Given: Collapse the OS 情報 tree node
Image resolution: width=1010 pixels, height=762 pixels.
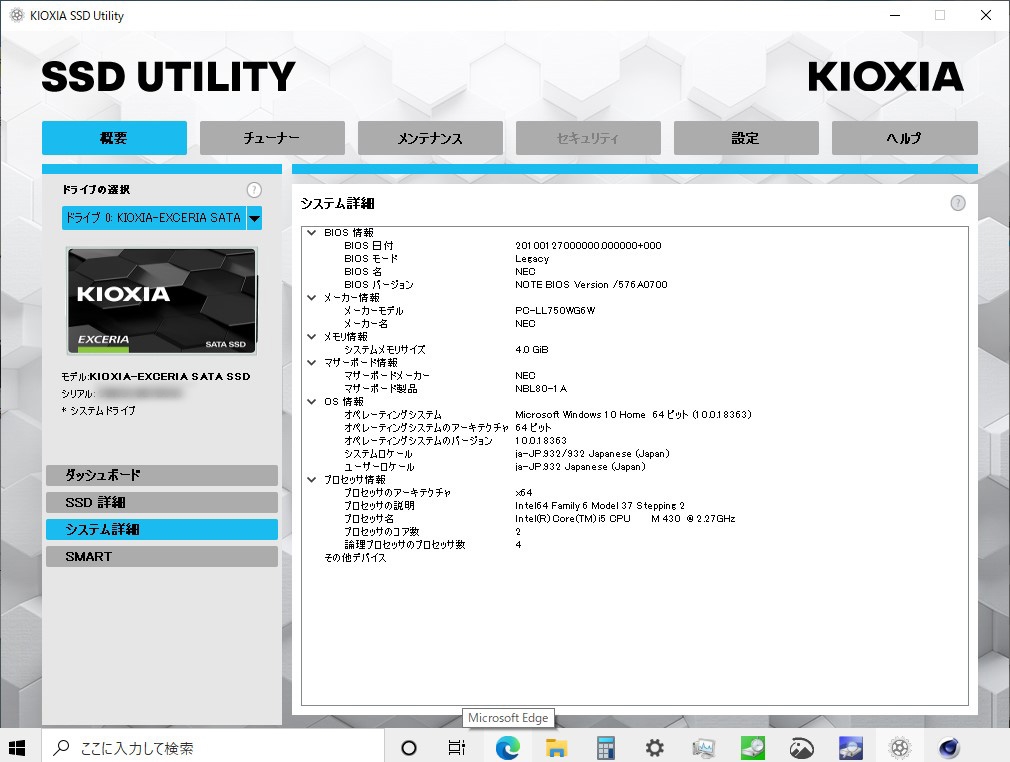Looking at the screenshot, I should pyautogui.click(x=312, y=401).
